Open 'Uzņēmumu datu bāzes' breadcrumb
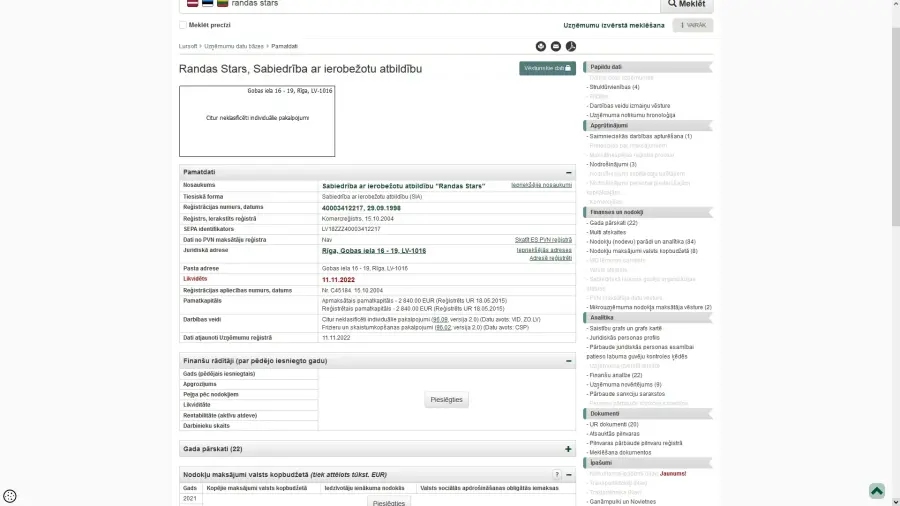 point(234,46)
